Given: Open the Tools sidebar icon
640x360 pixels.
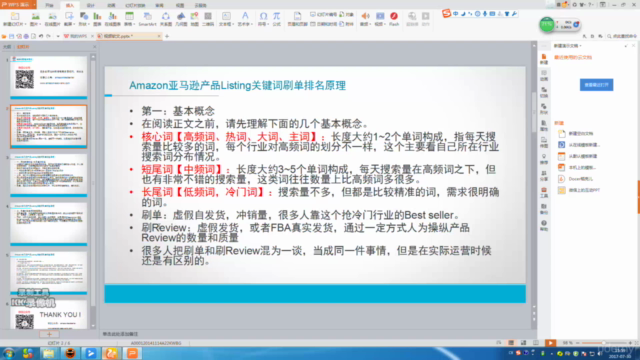Looking at the screenshot, I should (x=544, y=192).
